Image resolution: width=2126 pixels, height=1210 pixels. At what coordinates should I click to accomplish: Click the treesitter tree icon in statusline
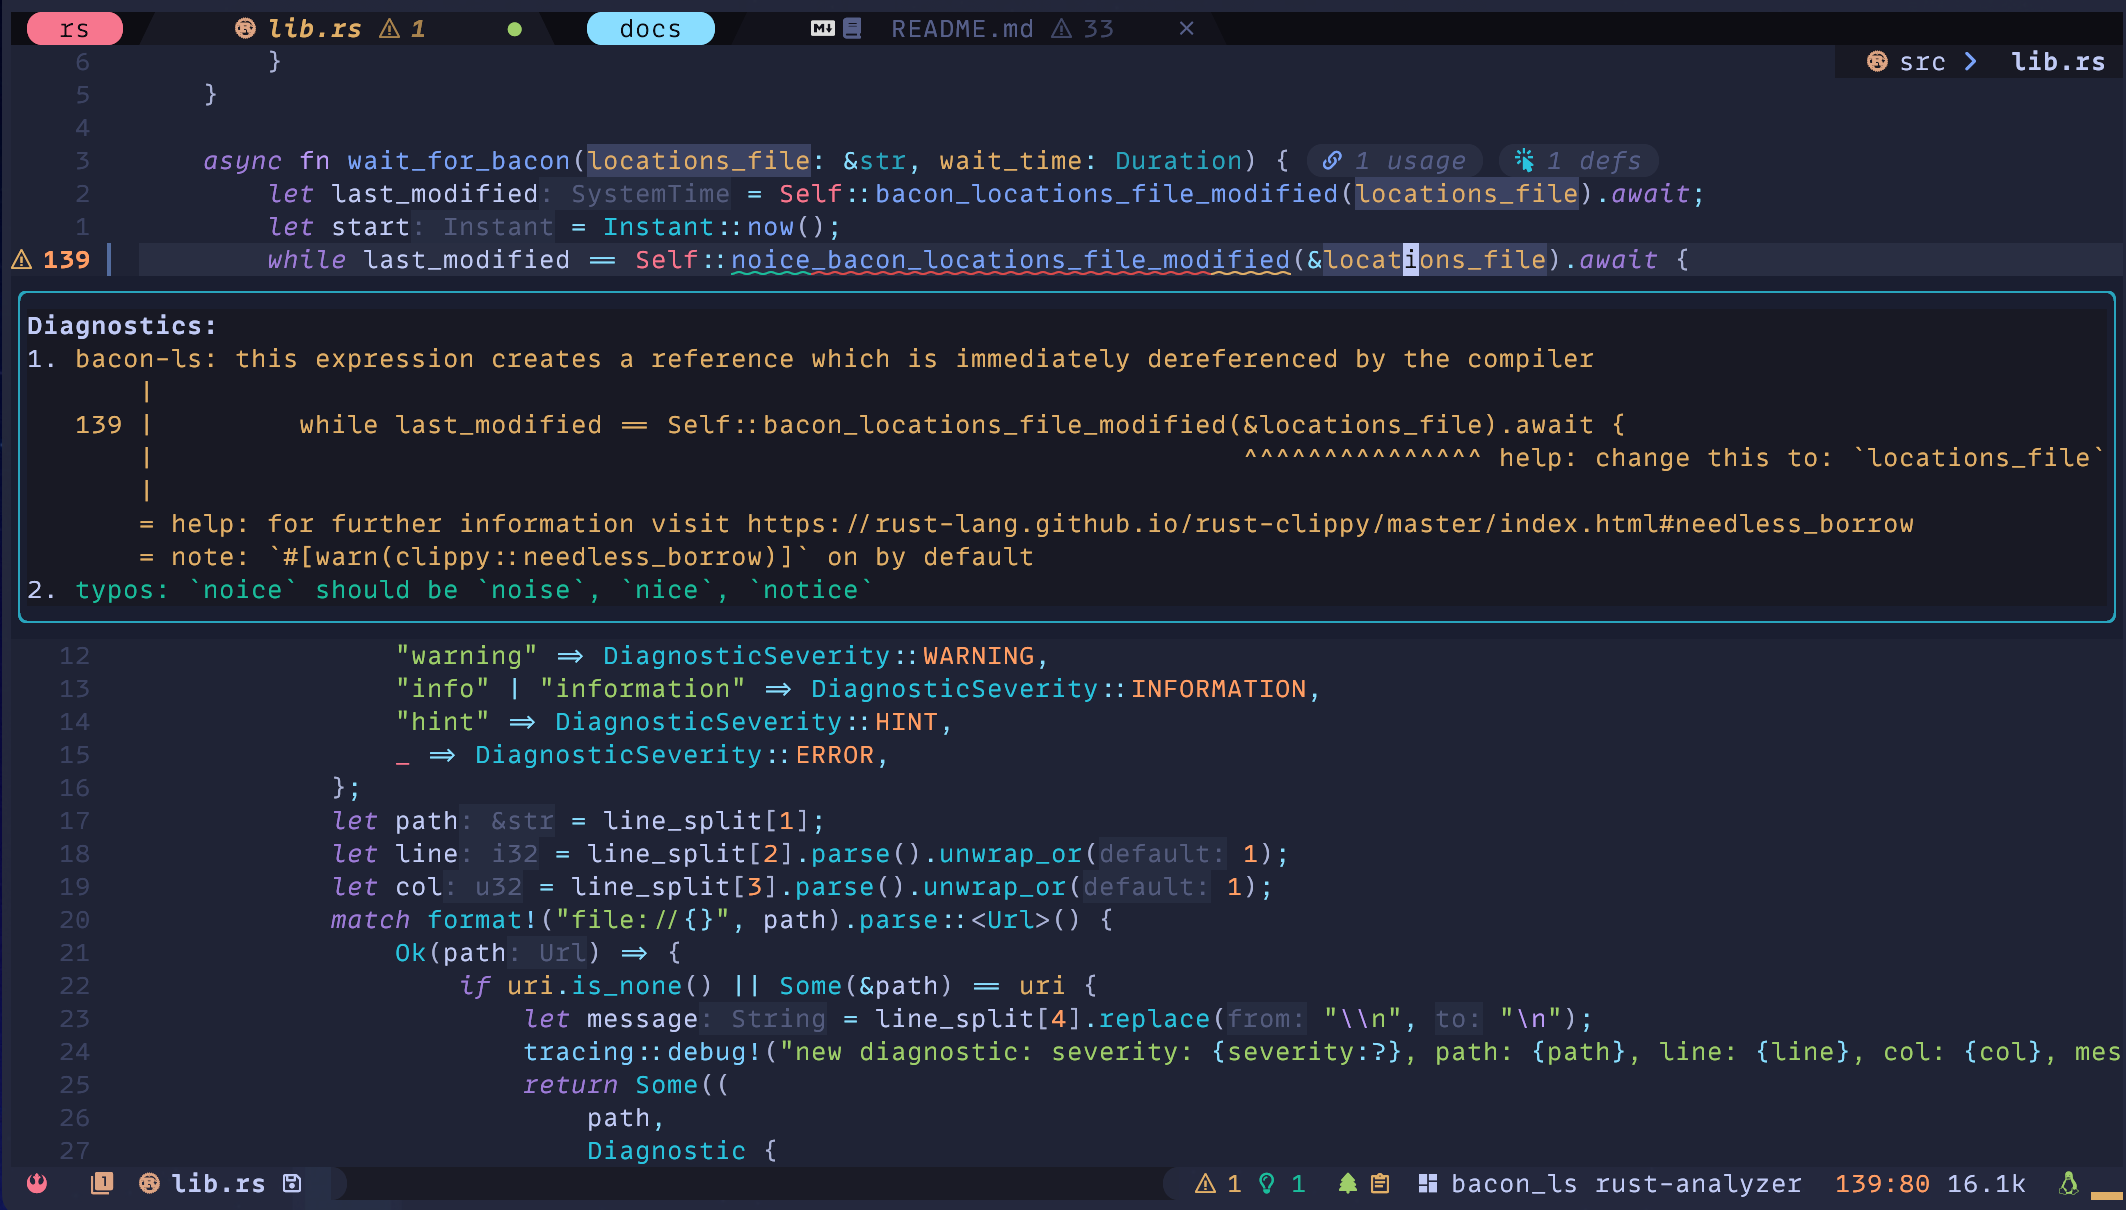click(x=1347, y=1184)
